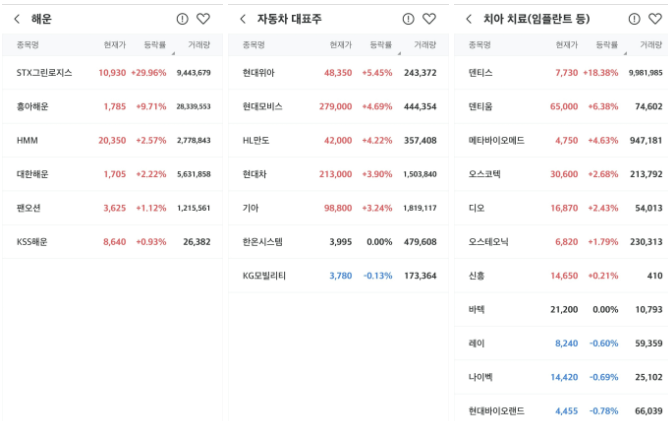Open 메타바이오메드 stock row
This screenshot has height=421, width=668.
pyautogui.click(x=561, y=140)
